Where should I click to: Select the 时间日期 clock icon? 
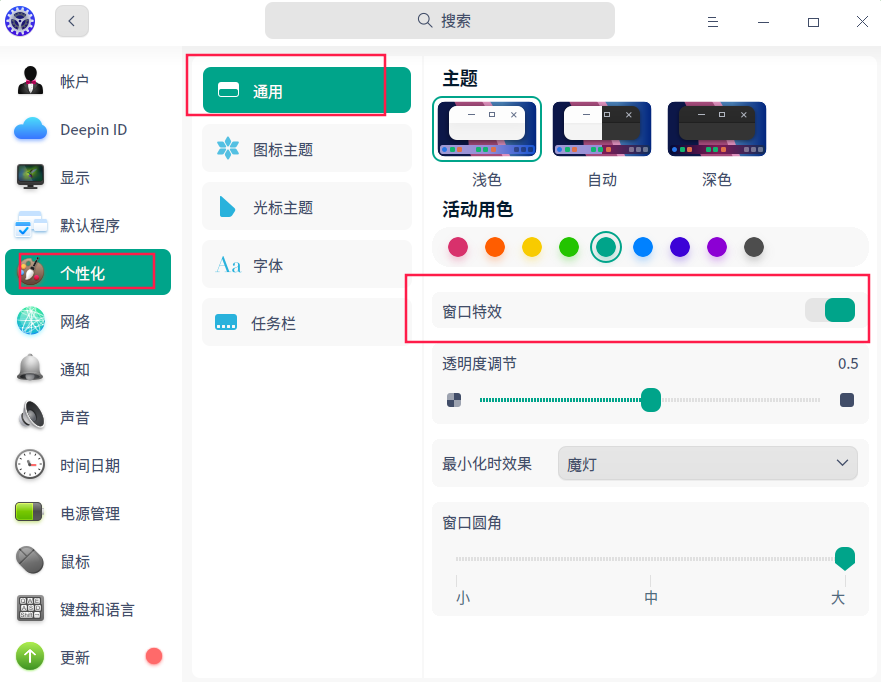(x=30, y=465)
